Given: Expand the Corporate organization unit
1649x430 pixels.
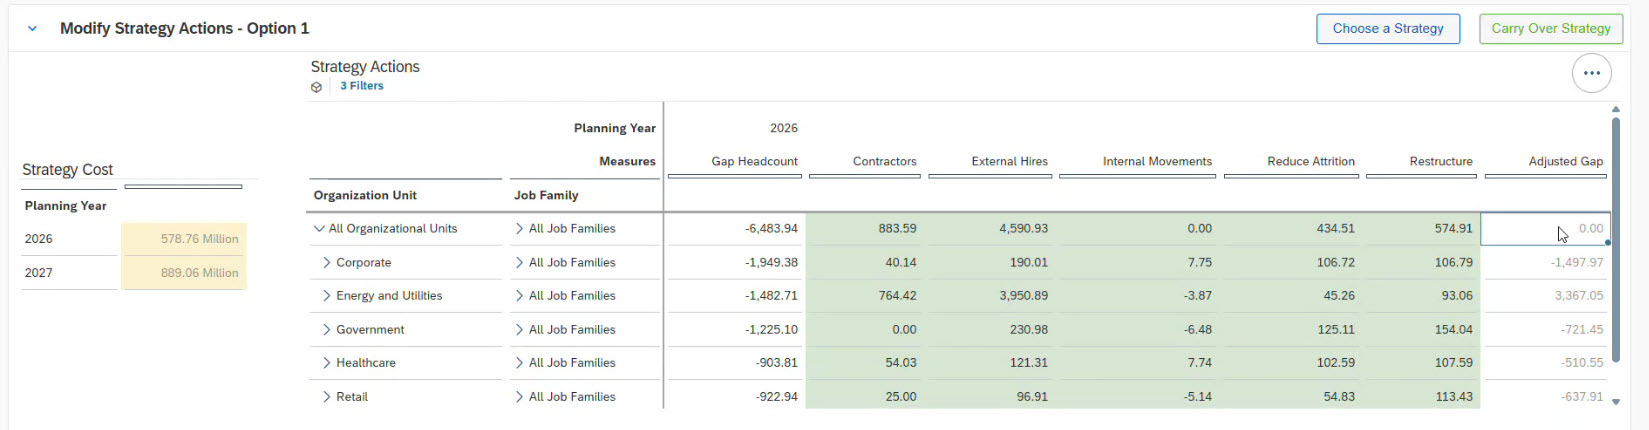Looking at the screenshot, I should [326, 263].
